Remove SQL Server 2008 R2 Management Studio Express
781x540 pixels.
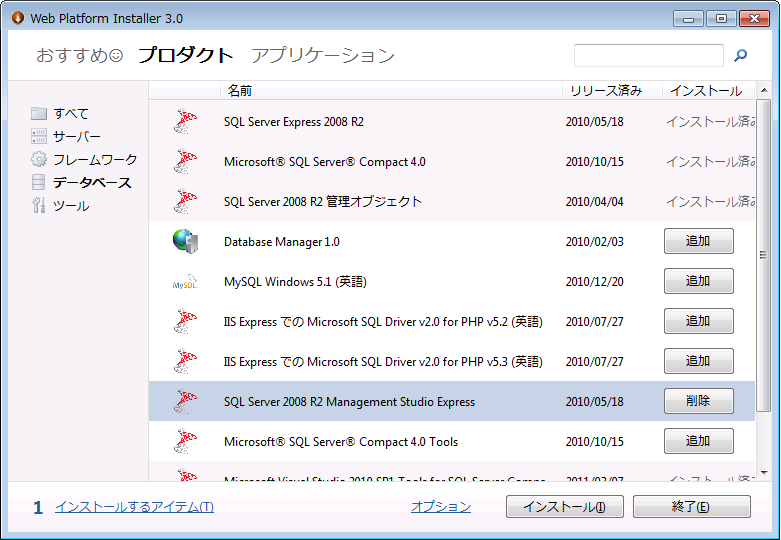point(698,401)
